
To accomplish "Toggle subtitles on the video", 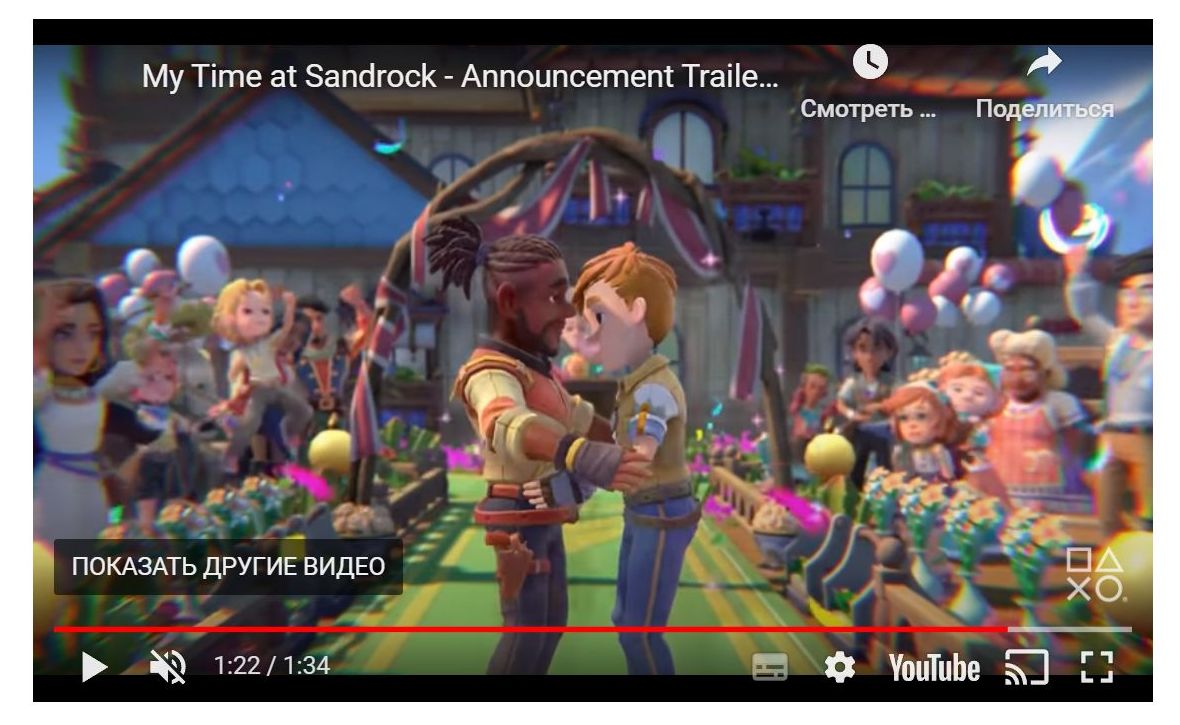I will click(770, 667).
